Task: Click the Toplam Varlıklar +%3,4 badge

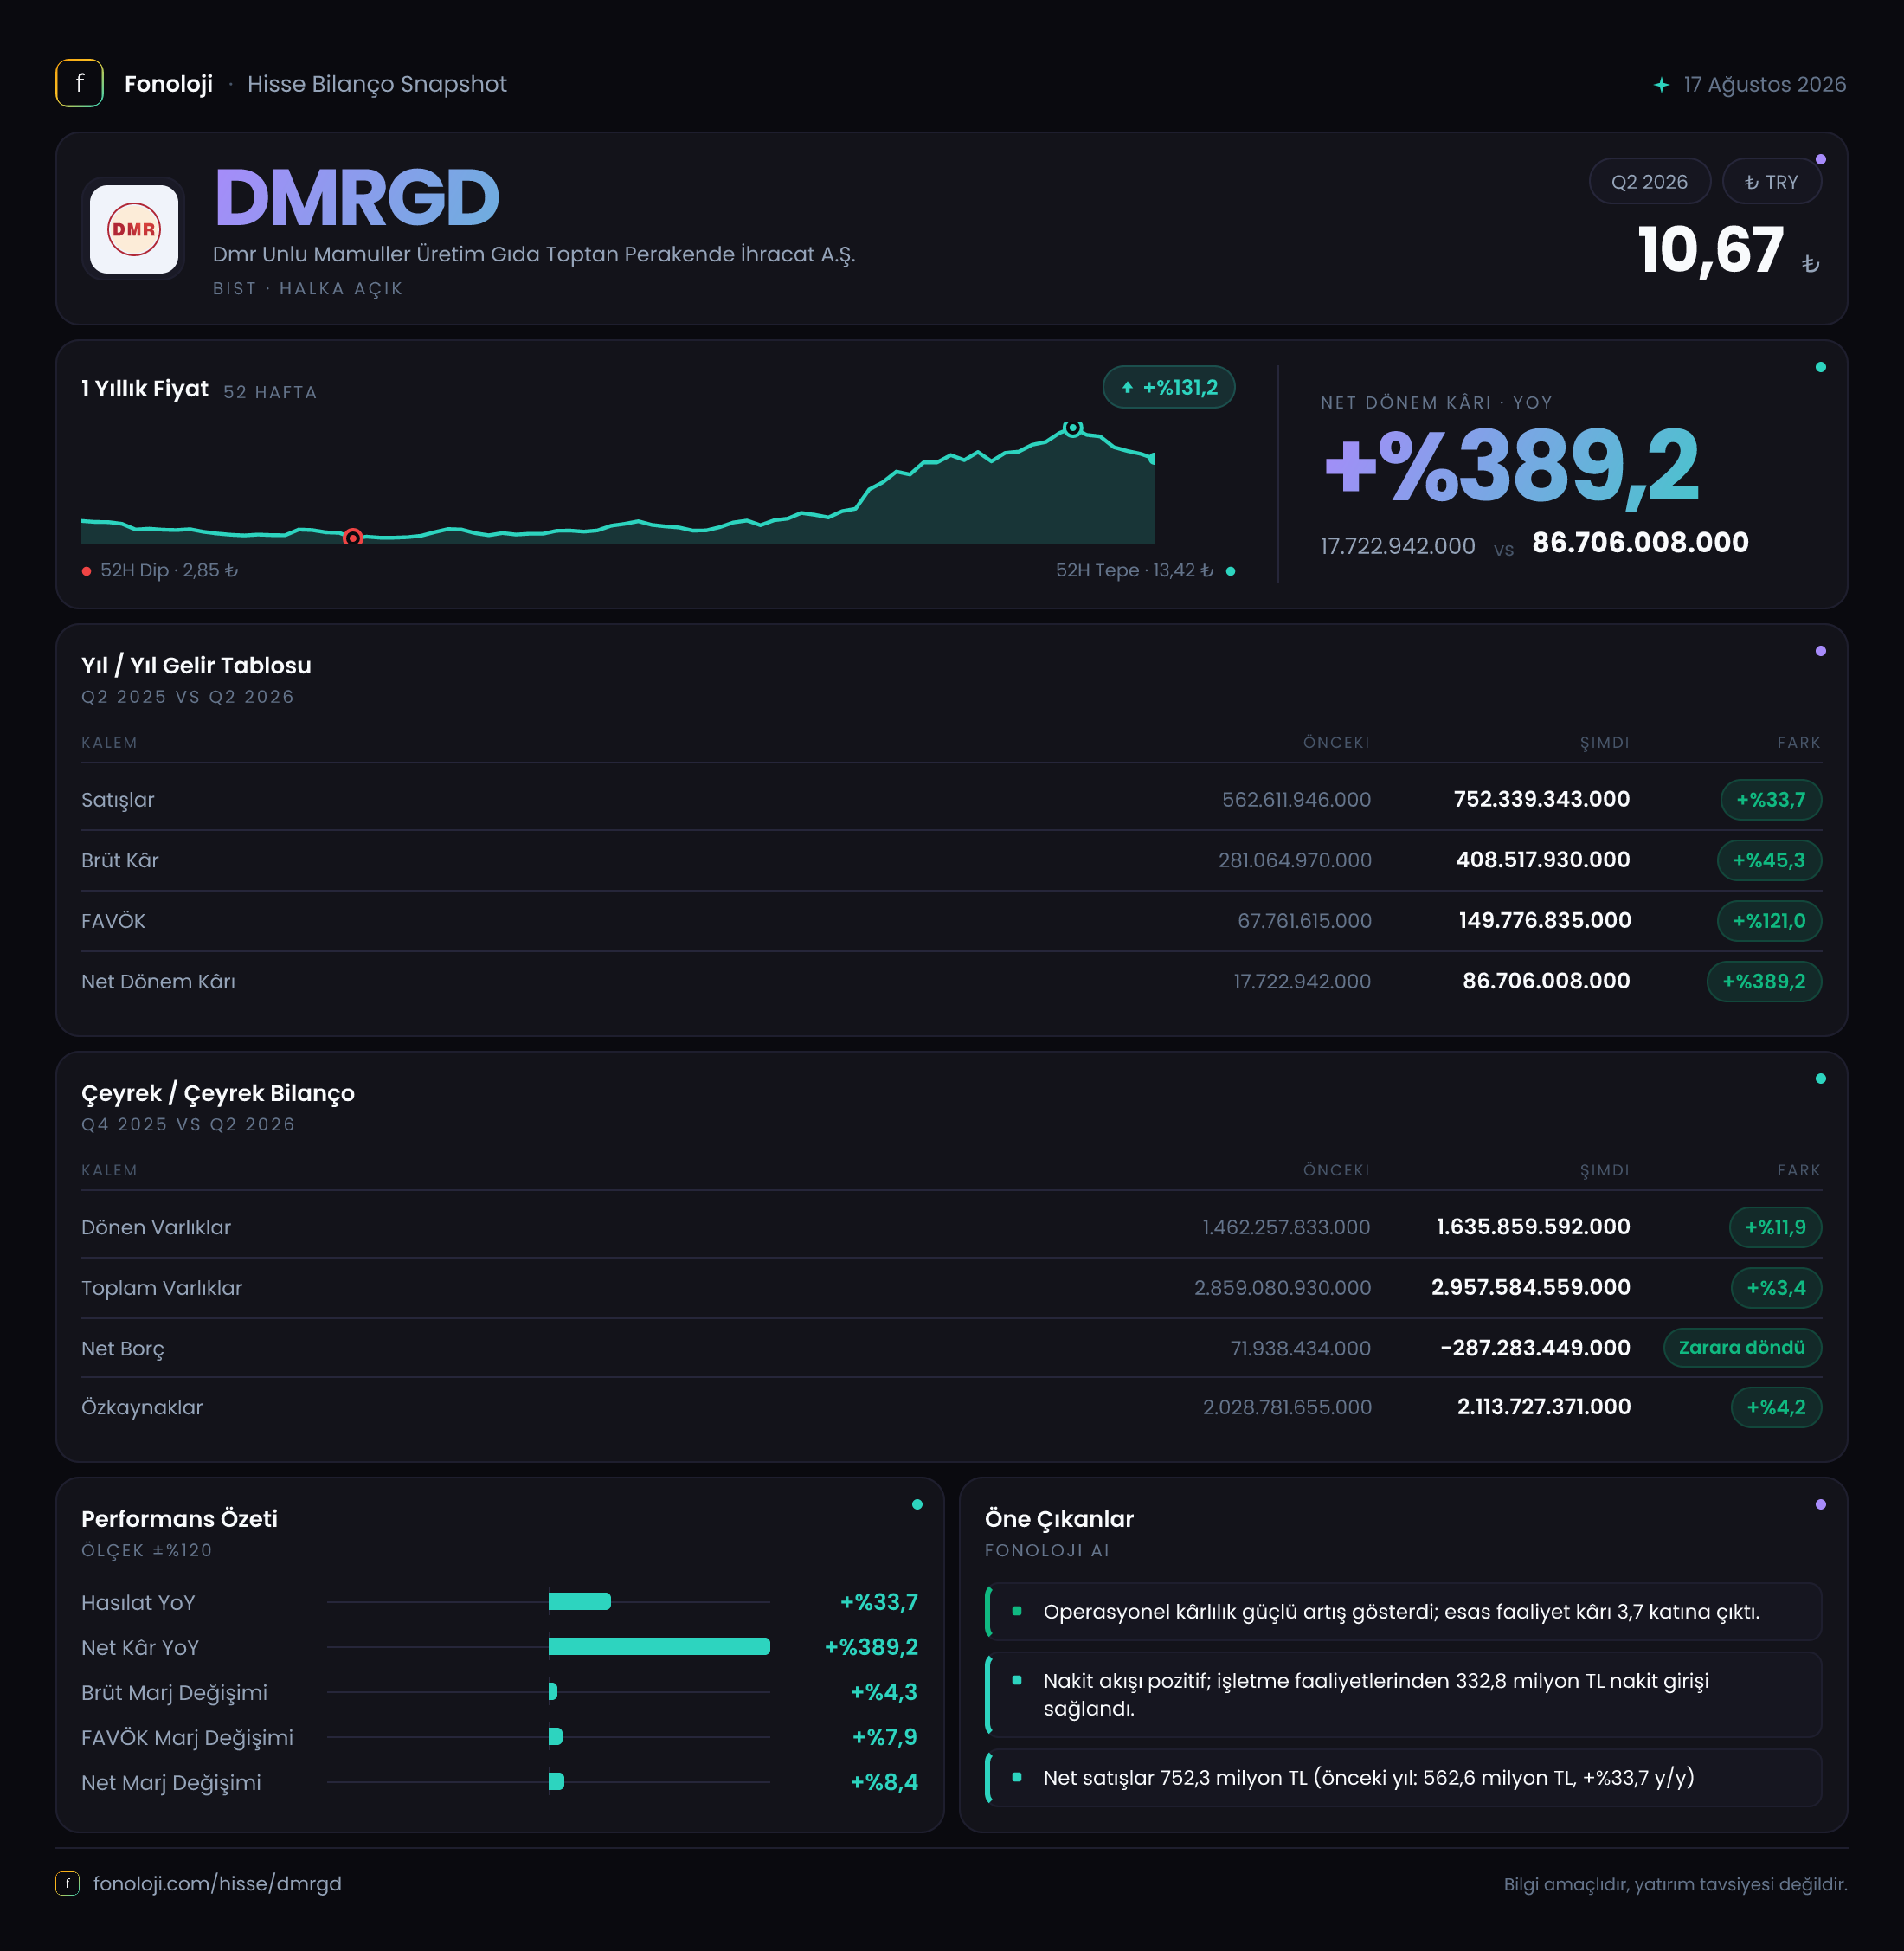Action: [x=1776, y=1288]
